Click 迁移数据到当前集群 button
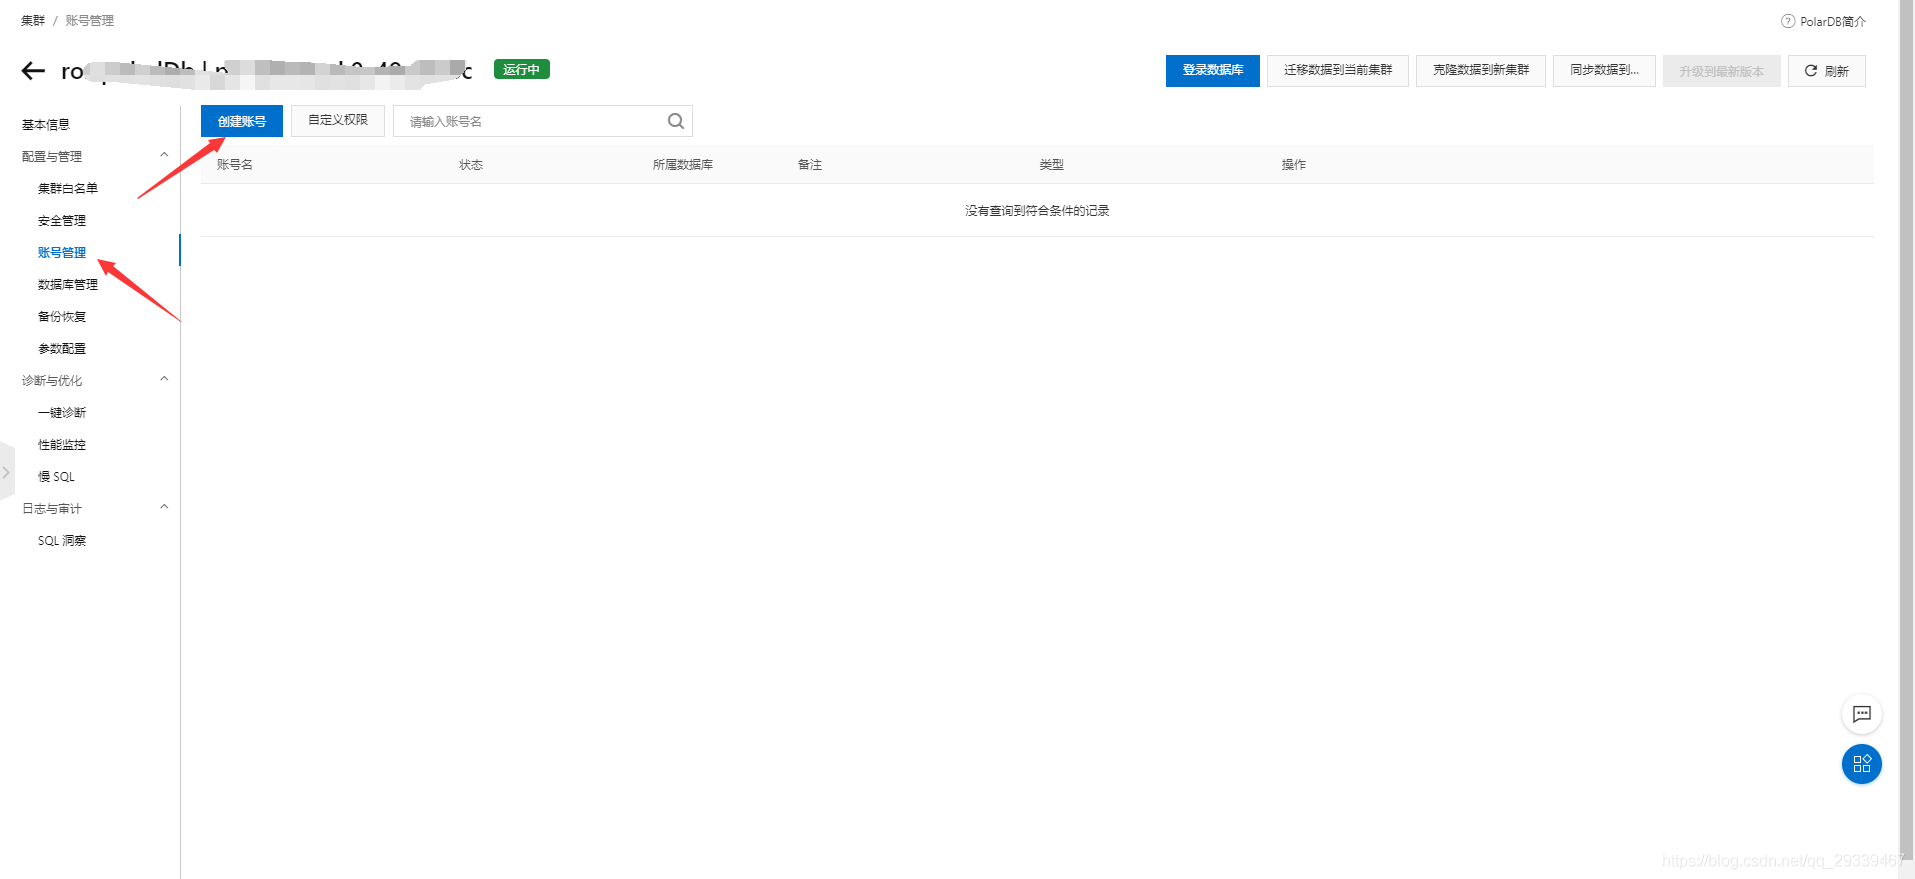Image resolution: width=1915 pixels, height=879 pixels. (1338, 70)
